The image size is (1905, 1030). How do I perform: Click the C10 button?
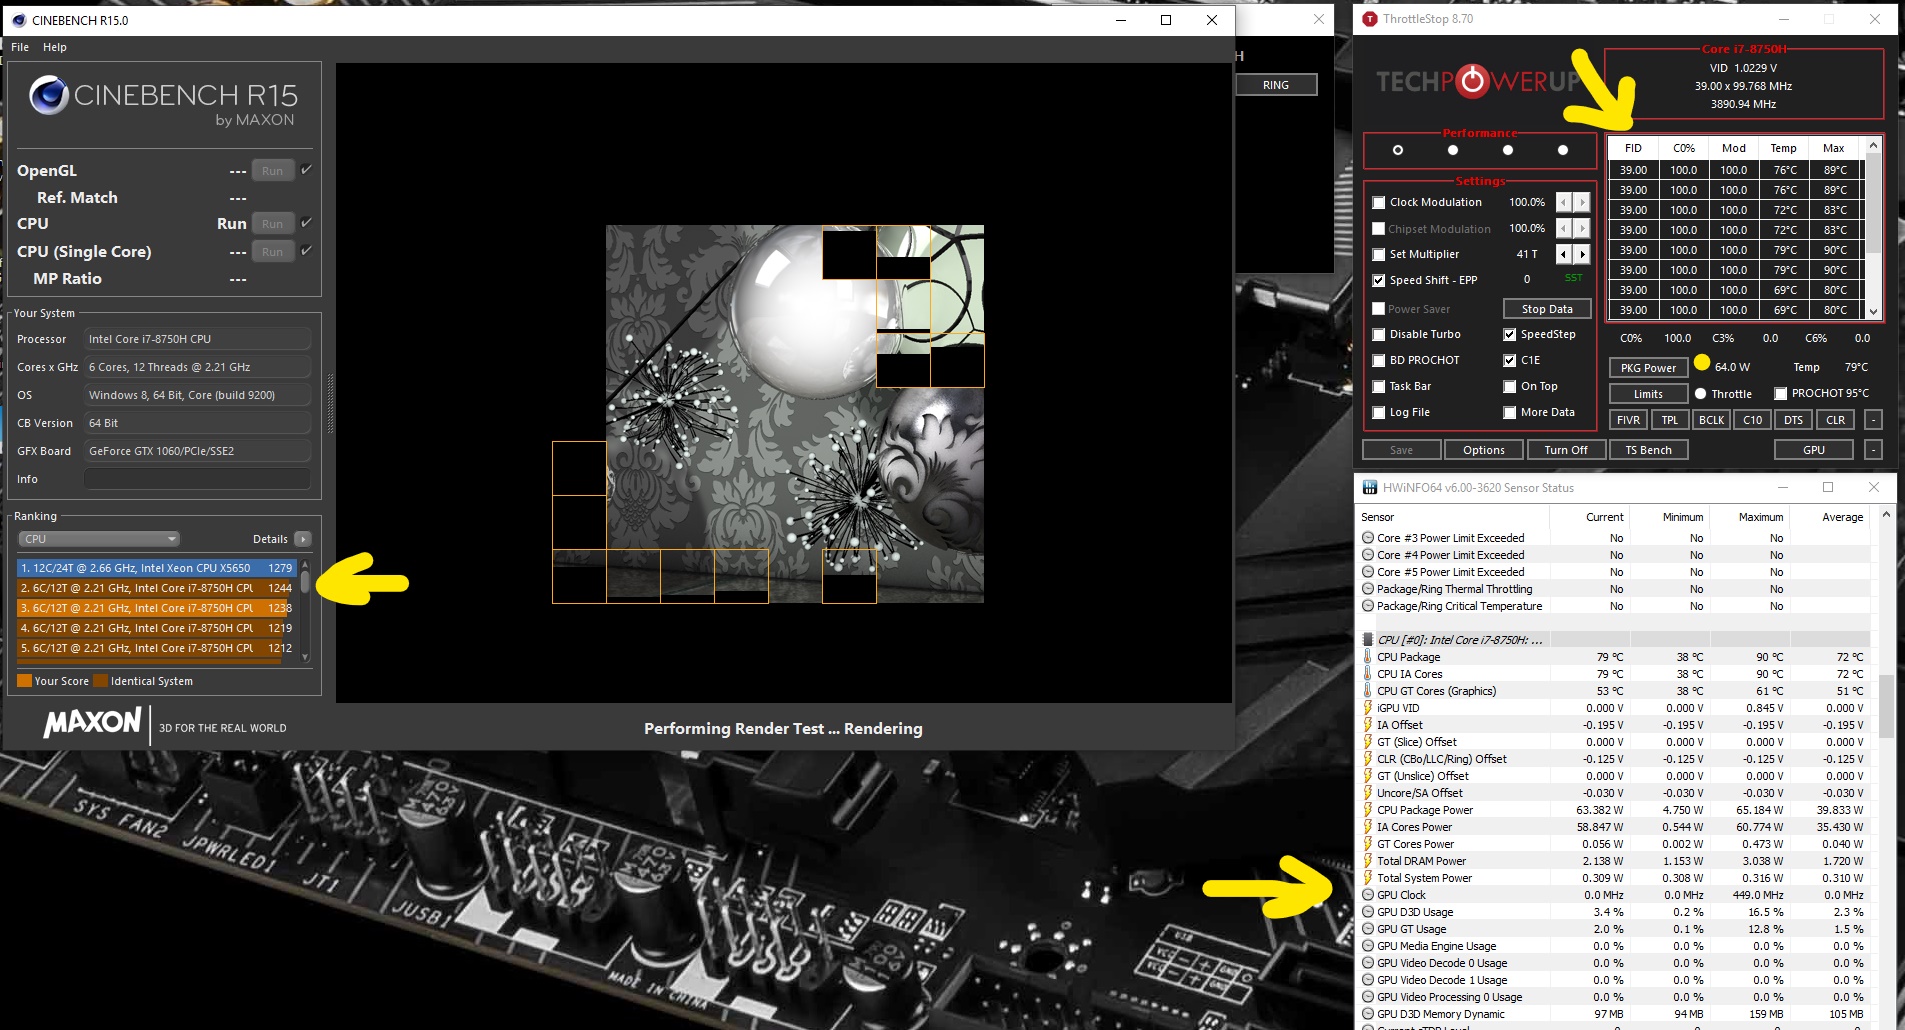(1752, 420)
